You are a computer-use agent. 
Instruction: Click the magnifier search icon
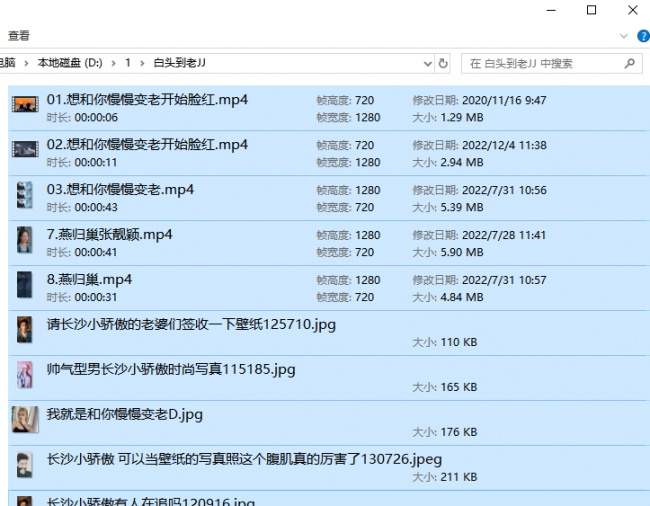click(x=630, y=63)
